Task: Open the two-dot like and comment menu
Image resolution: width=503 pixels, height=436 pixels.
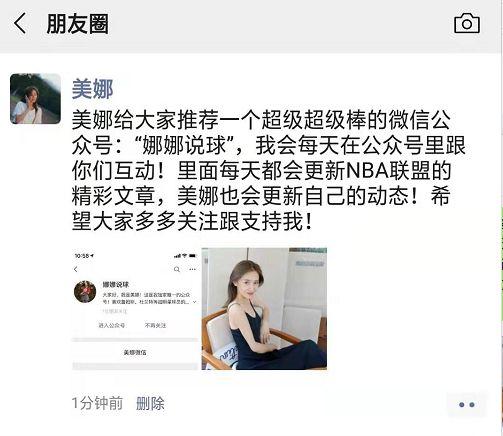Action: click(467, 405)
